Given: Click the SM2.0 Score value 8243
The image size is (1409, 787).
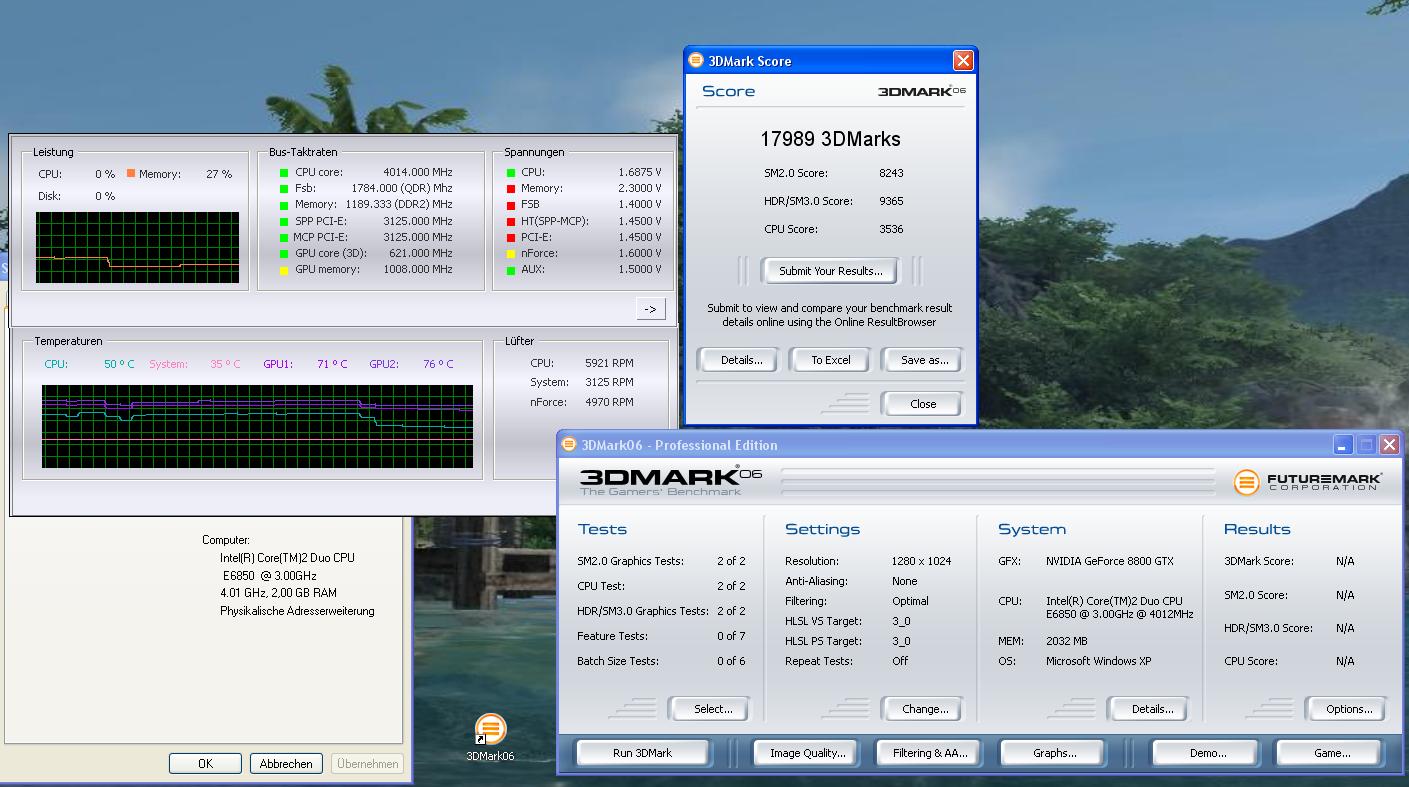Looking at the screenshot, I should [891, 173].
